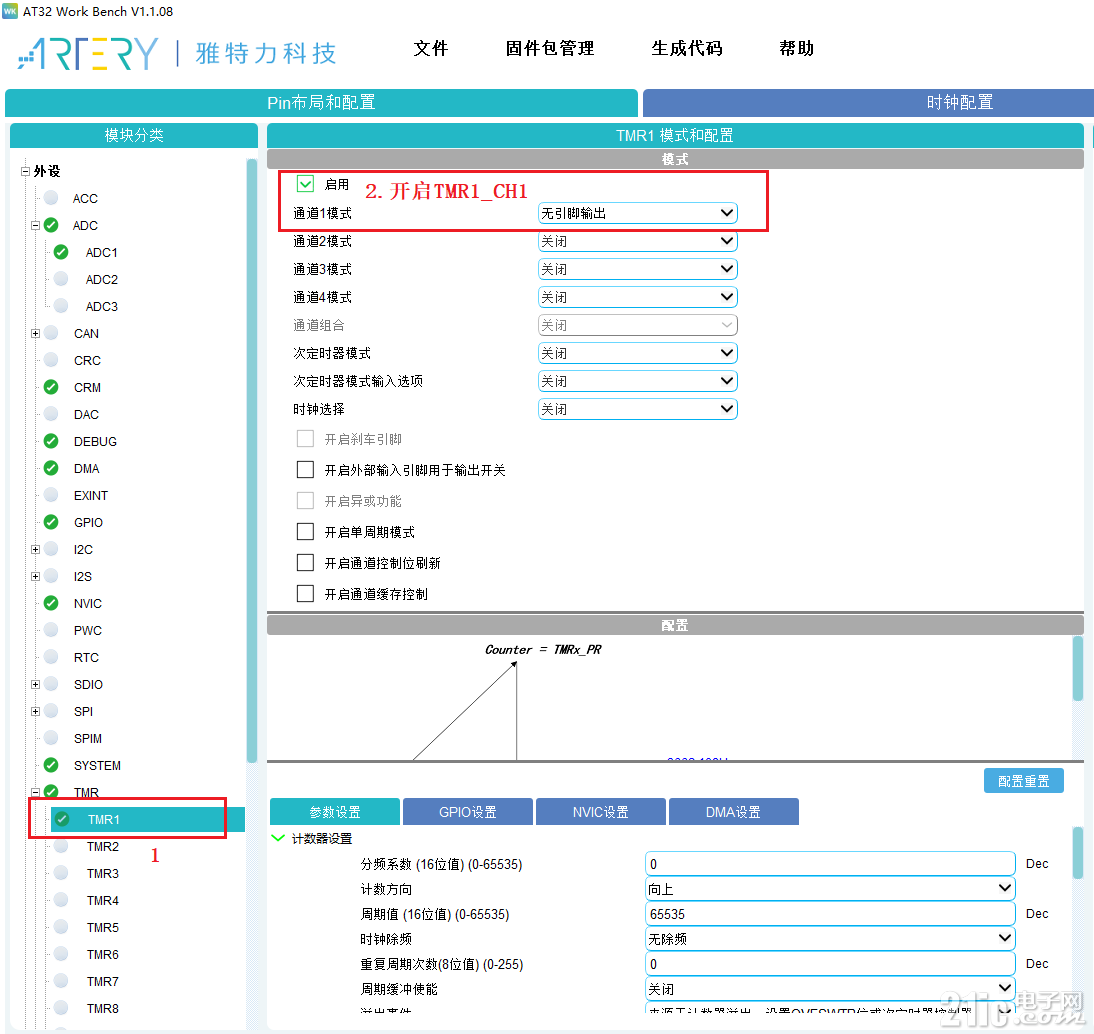
Task: Open the 通道1模式 dropdown
Action: [638, 213]
